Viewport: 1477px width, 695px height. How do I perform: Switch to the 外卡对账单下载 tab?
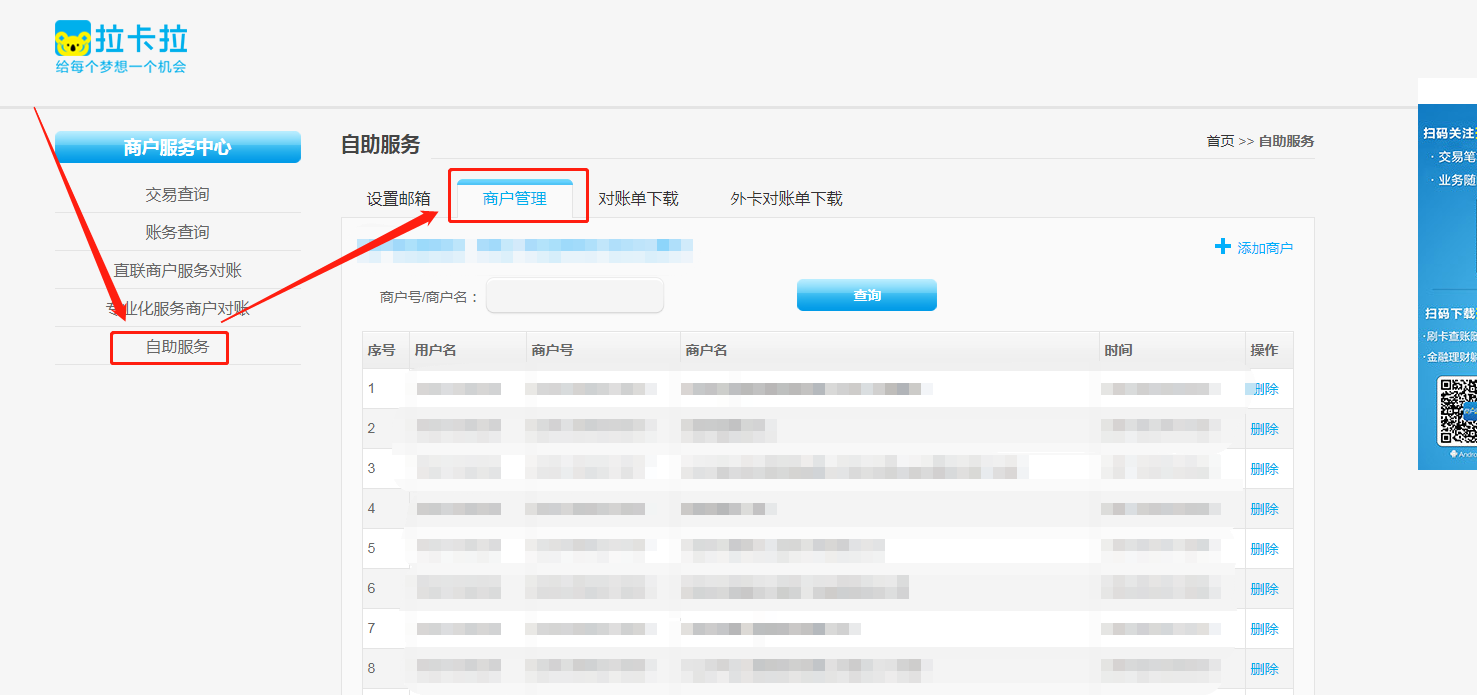pyautogui.click(x=786, y=199)
